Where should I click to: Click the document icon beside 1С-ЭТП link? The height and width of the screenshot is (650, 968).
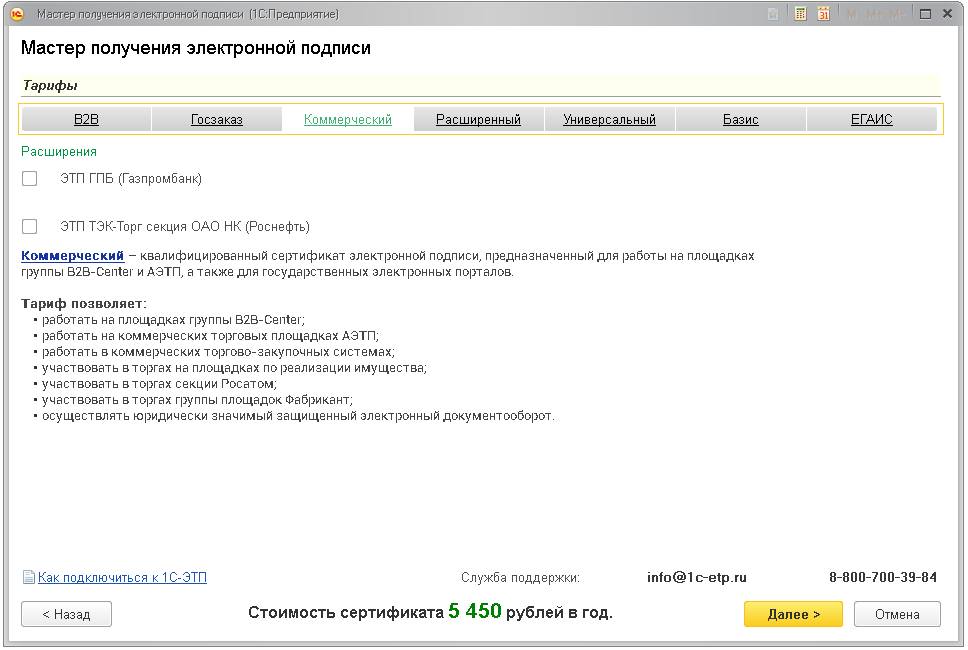click(x=28, y=577)
